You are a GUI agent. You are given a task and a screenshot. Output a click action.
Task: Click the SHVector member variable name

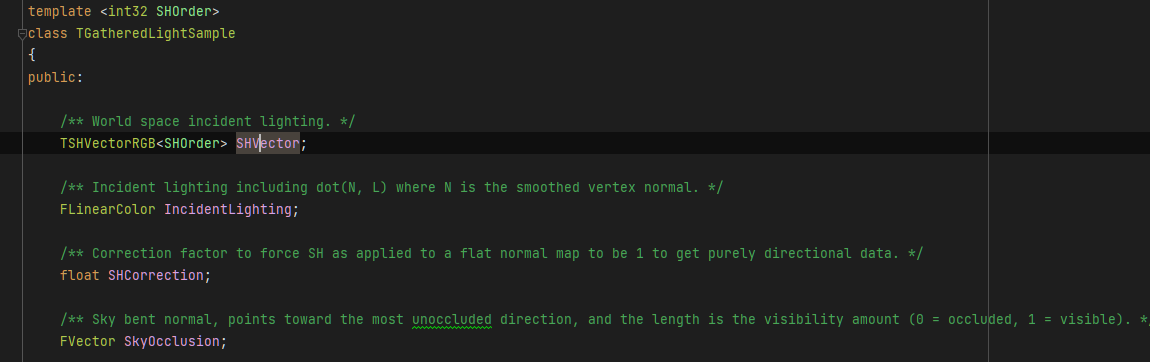pyautogui.click(x=268, y=144)
